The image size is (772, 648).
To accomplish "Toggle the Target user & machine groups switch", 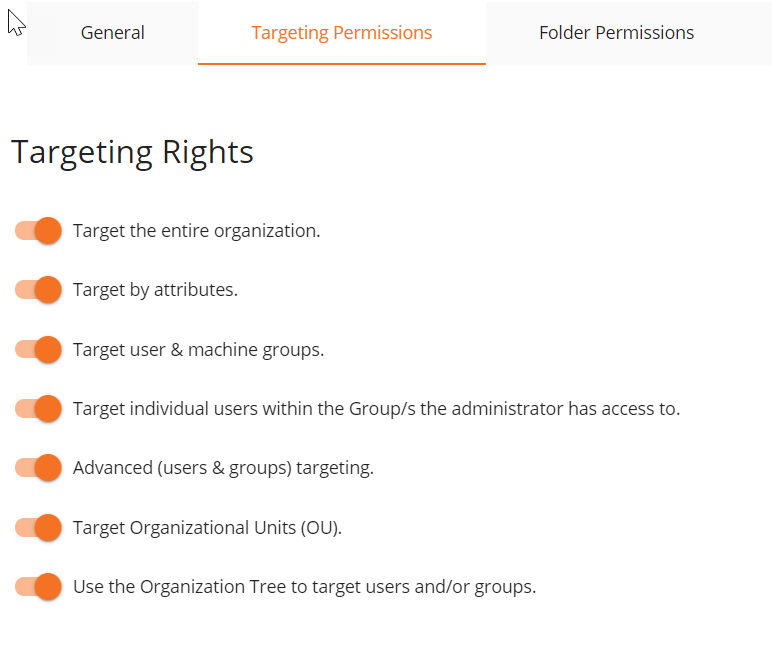I will point(38,350).
